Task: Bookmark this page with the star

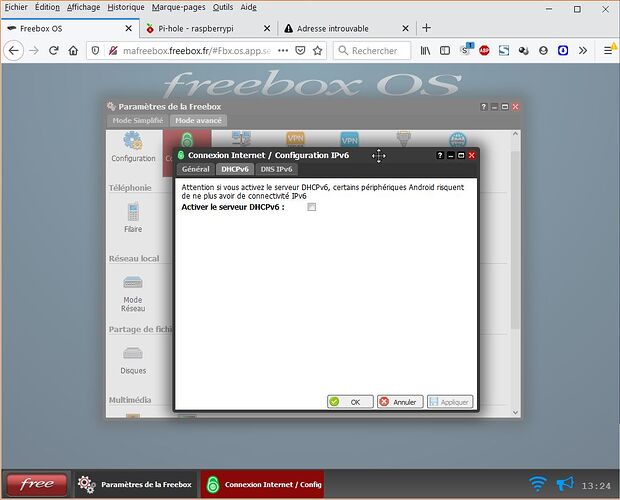Action: click(x=317, y=51)
